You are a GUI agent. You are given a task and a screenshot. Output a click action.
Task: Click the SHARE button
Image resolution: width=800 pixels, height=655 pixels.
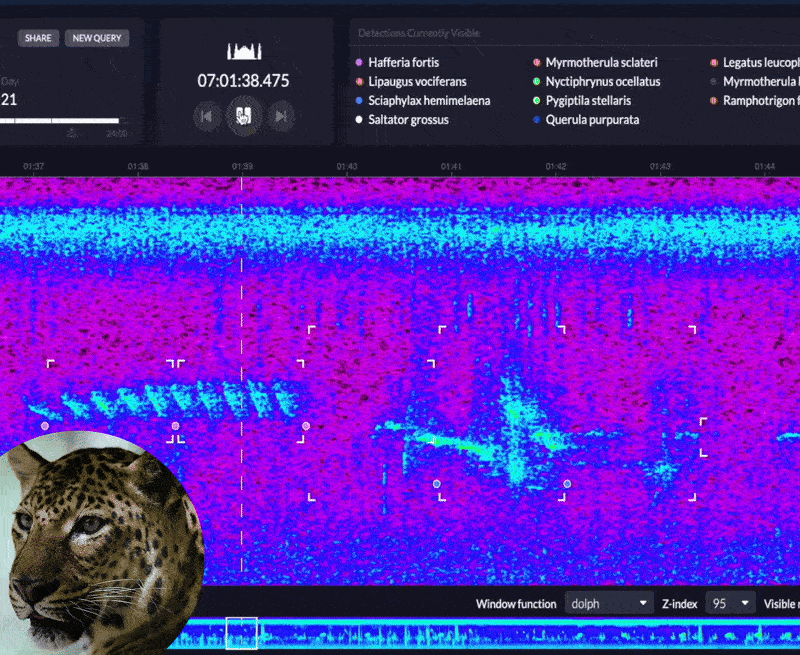tap(38, 38)
